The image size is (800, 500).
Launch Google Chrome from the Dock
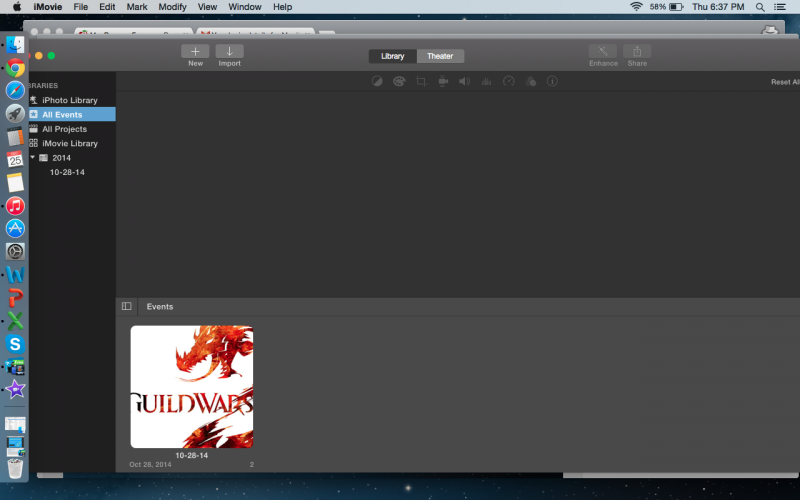point(15,67)
